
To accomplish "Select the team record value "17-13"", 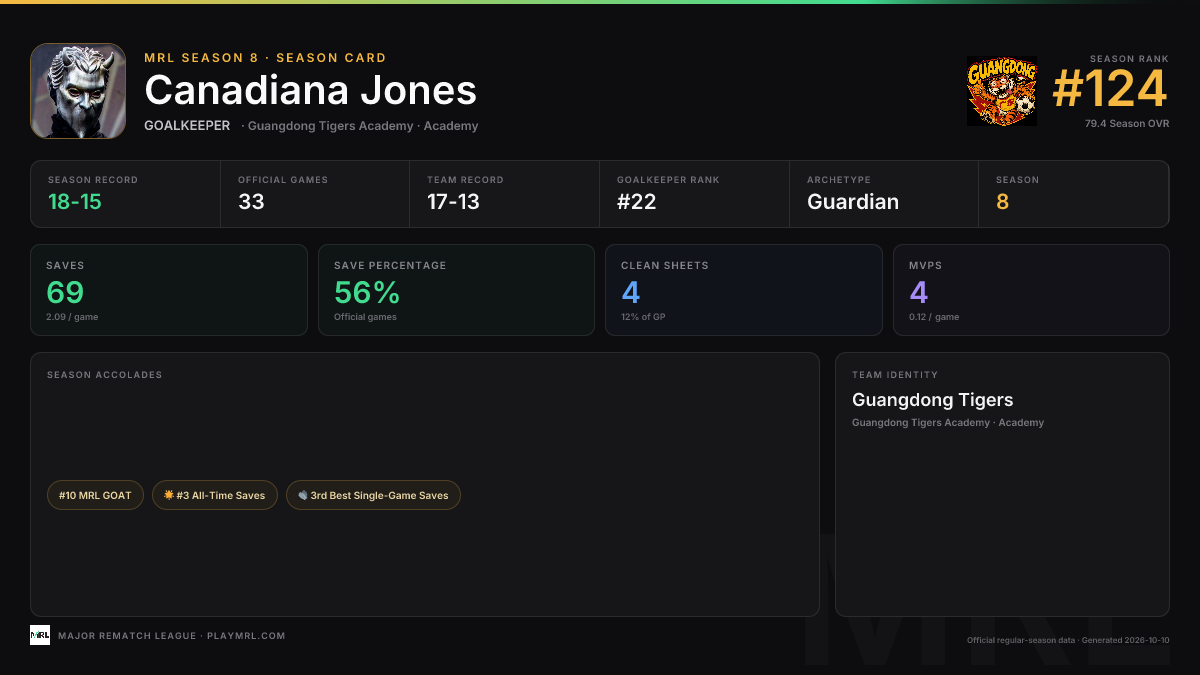I will pos(453,201).
